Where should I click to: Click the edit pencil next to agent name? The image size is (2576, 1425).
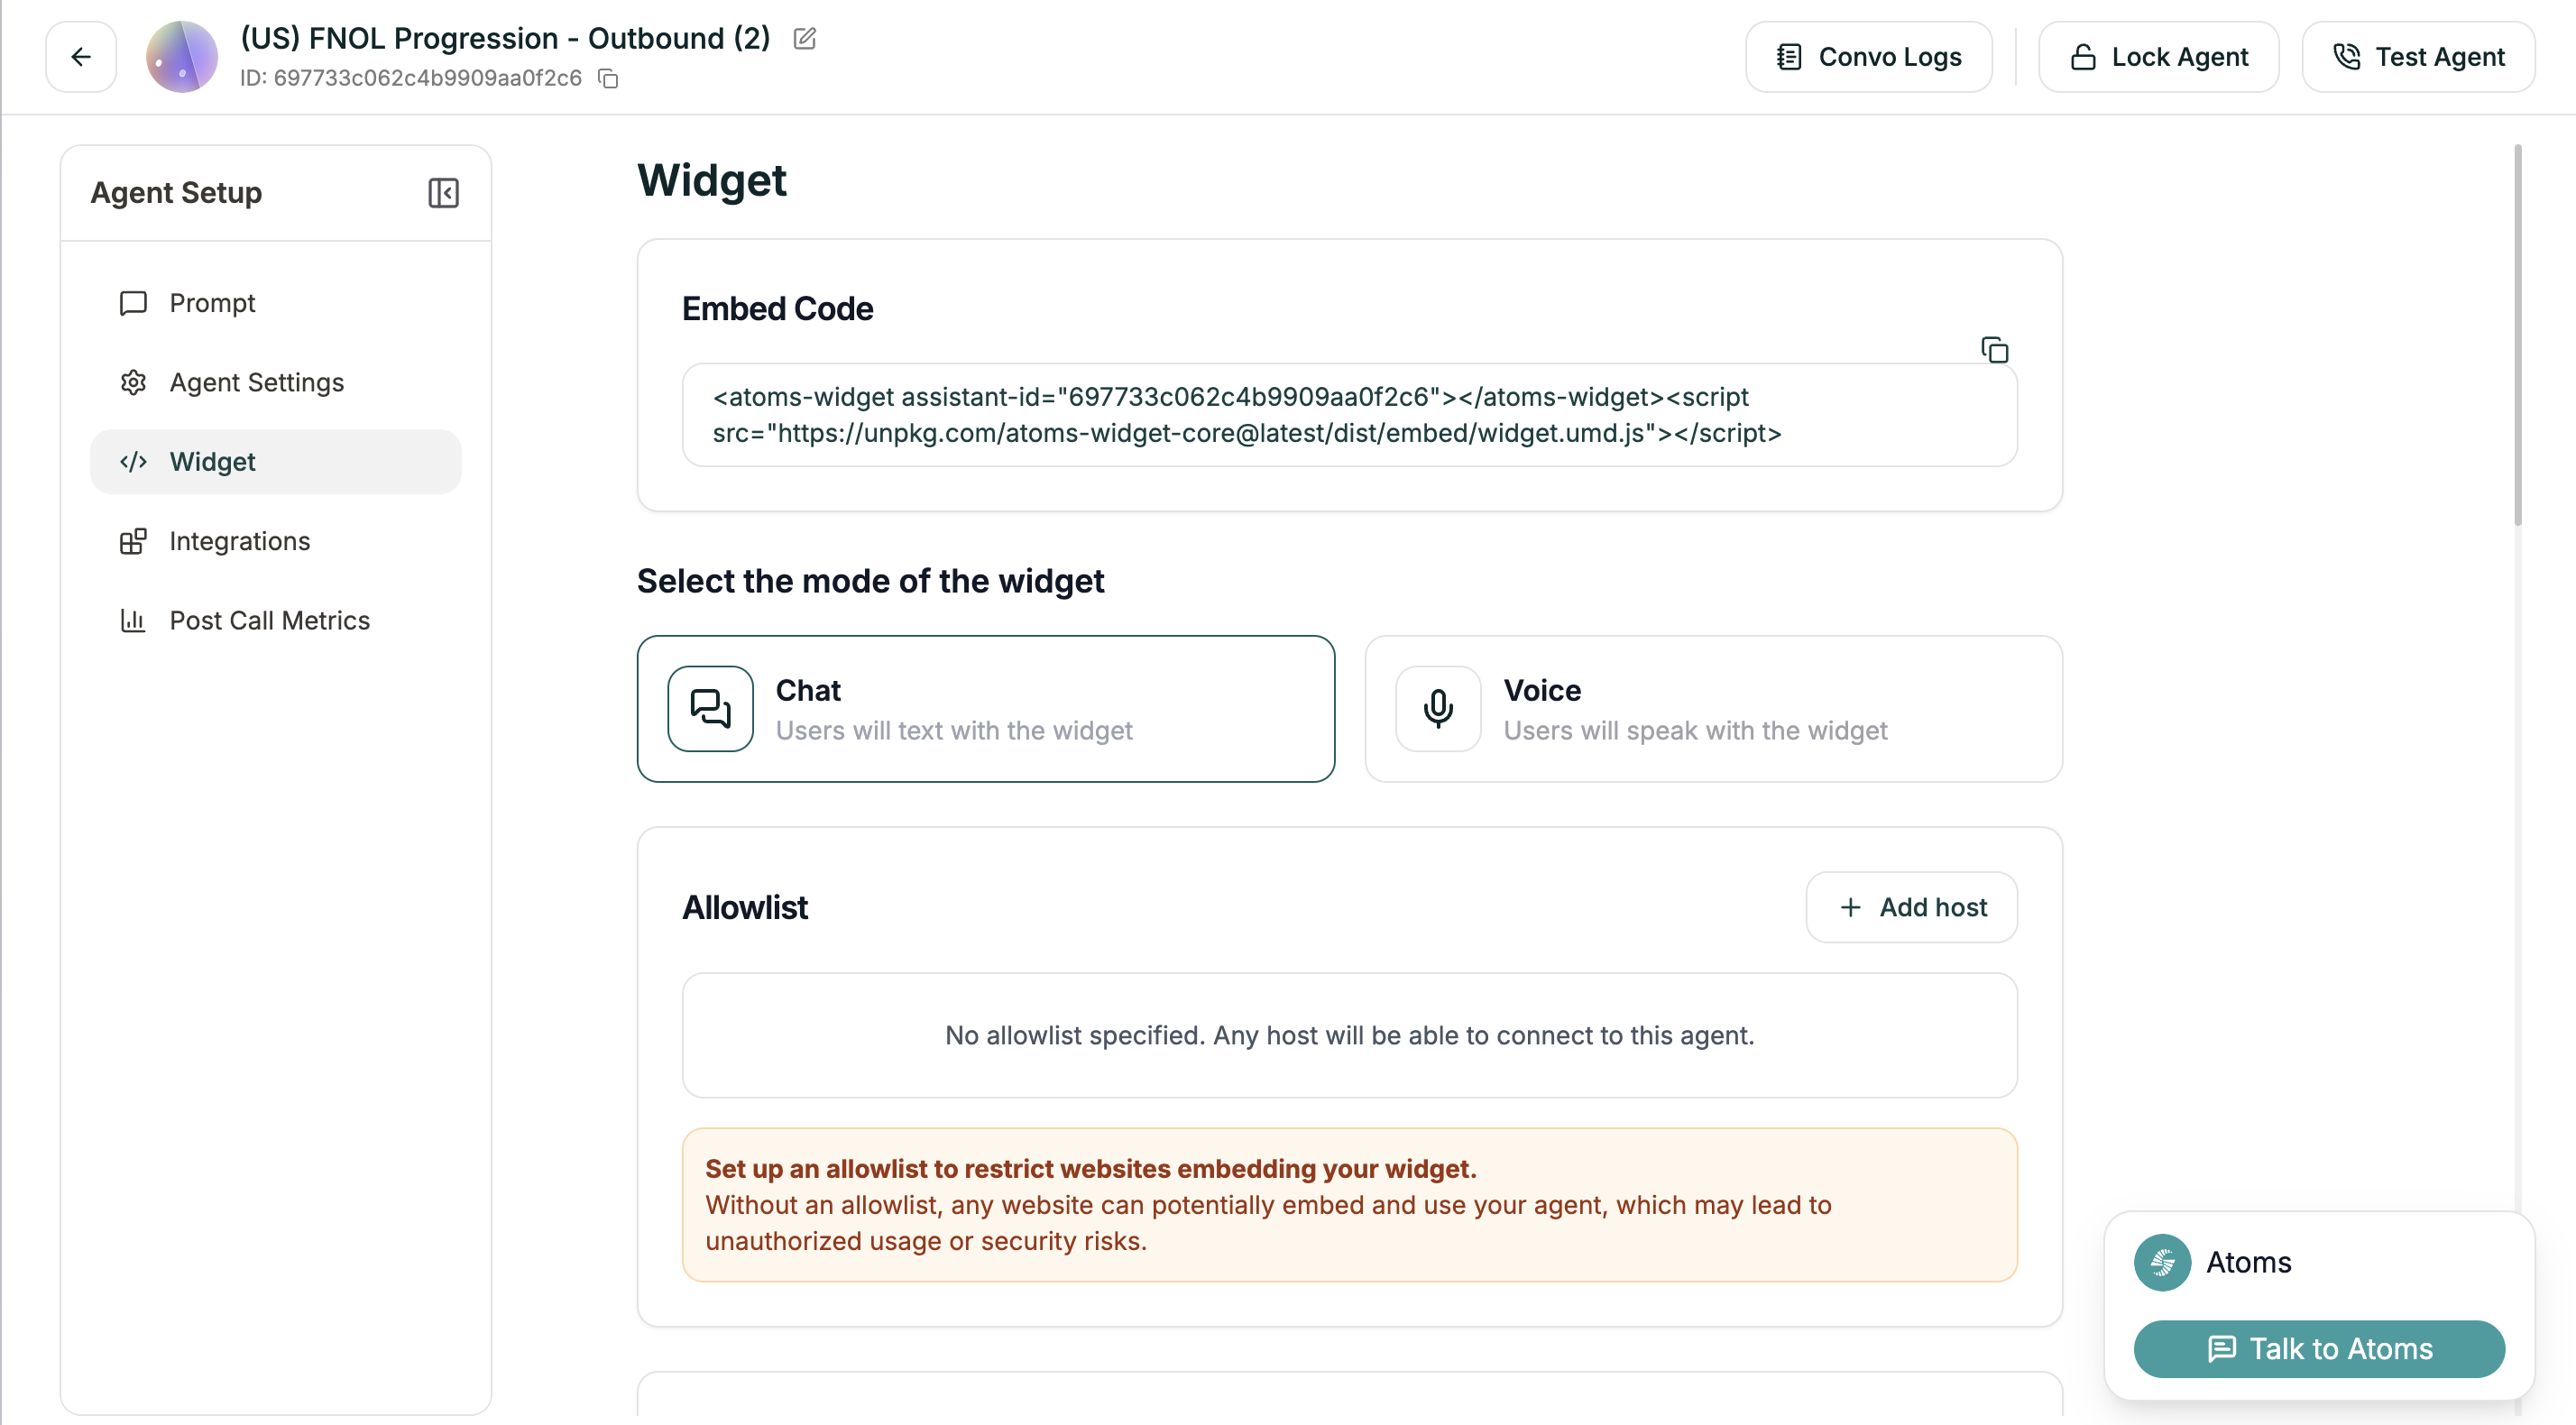(x=805, y=39)
